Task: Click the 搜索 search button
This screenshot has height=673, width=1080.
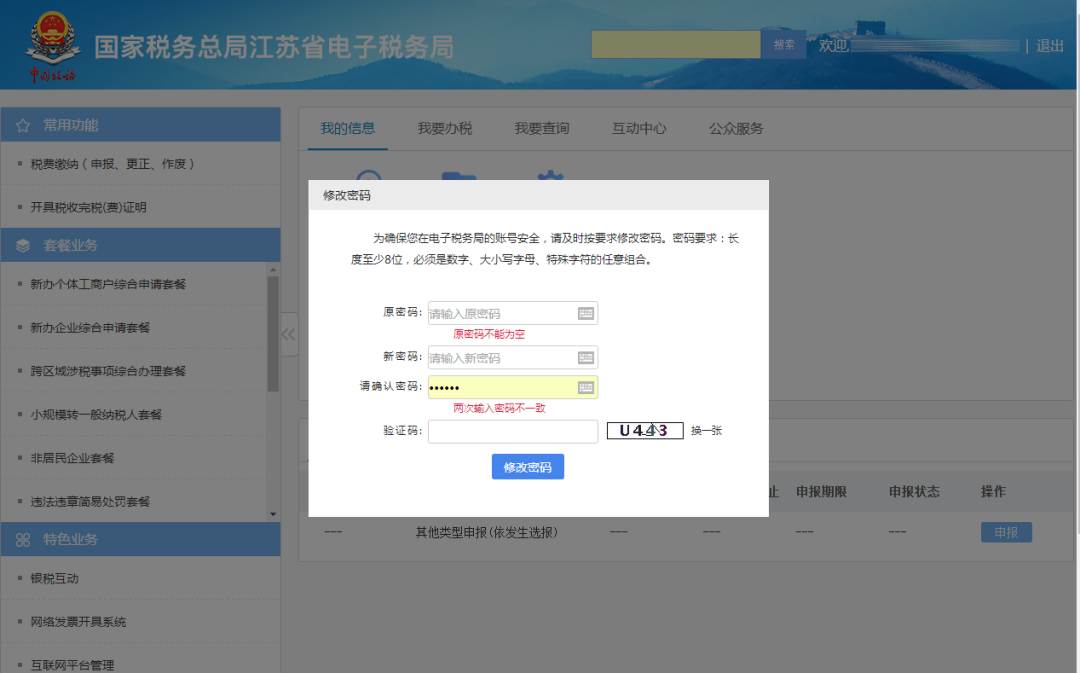Action: coord(784,45)
